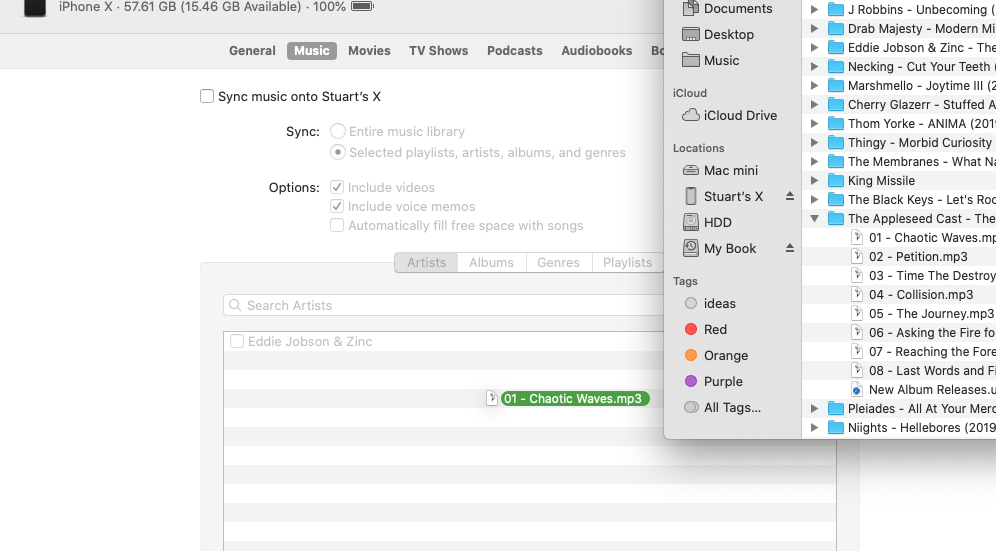Select the ideas tag
Screen dimensions: 996x551
click(710, 303)
